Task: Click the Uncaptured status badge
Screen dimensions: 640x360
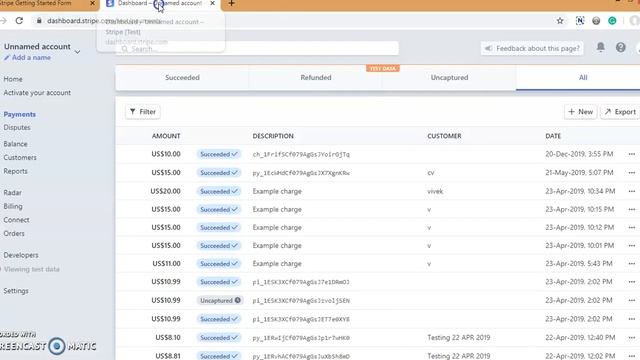Action: point(220,300)
